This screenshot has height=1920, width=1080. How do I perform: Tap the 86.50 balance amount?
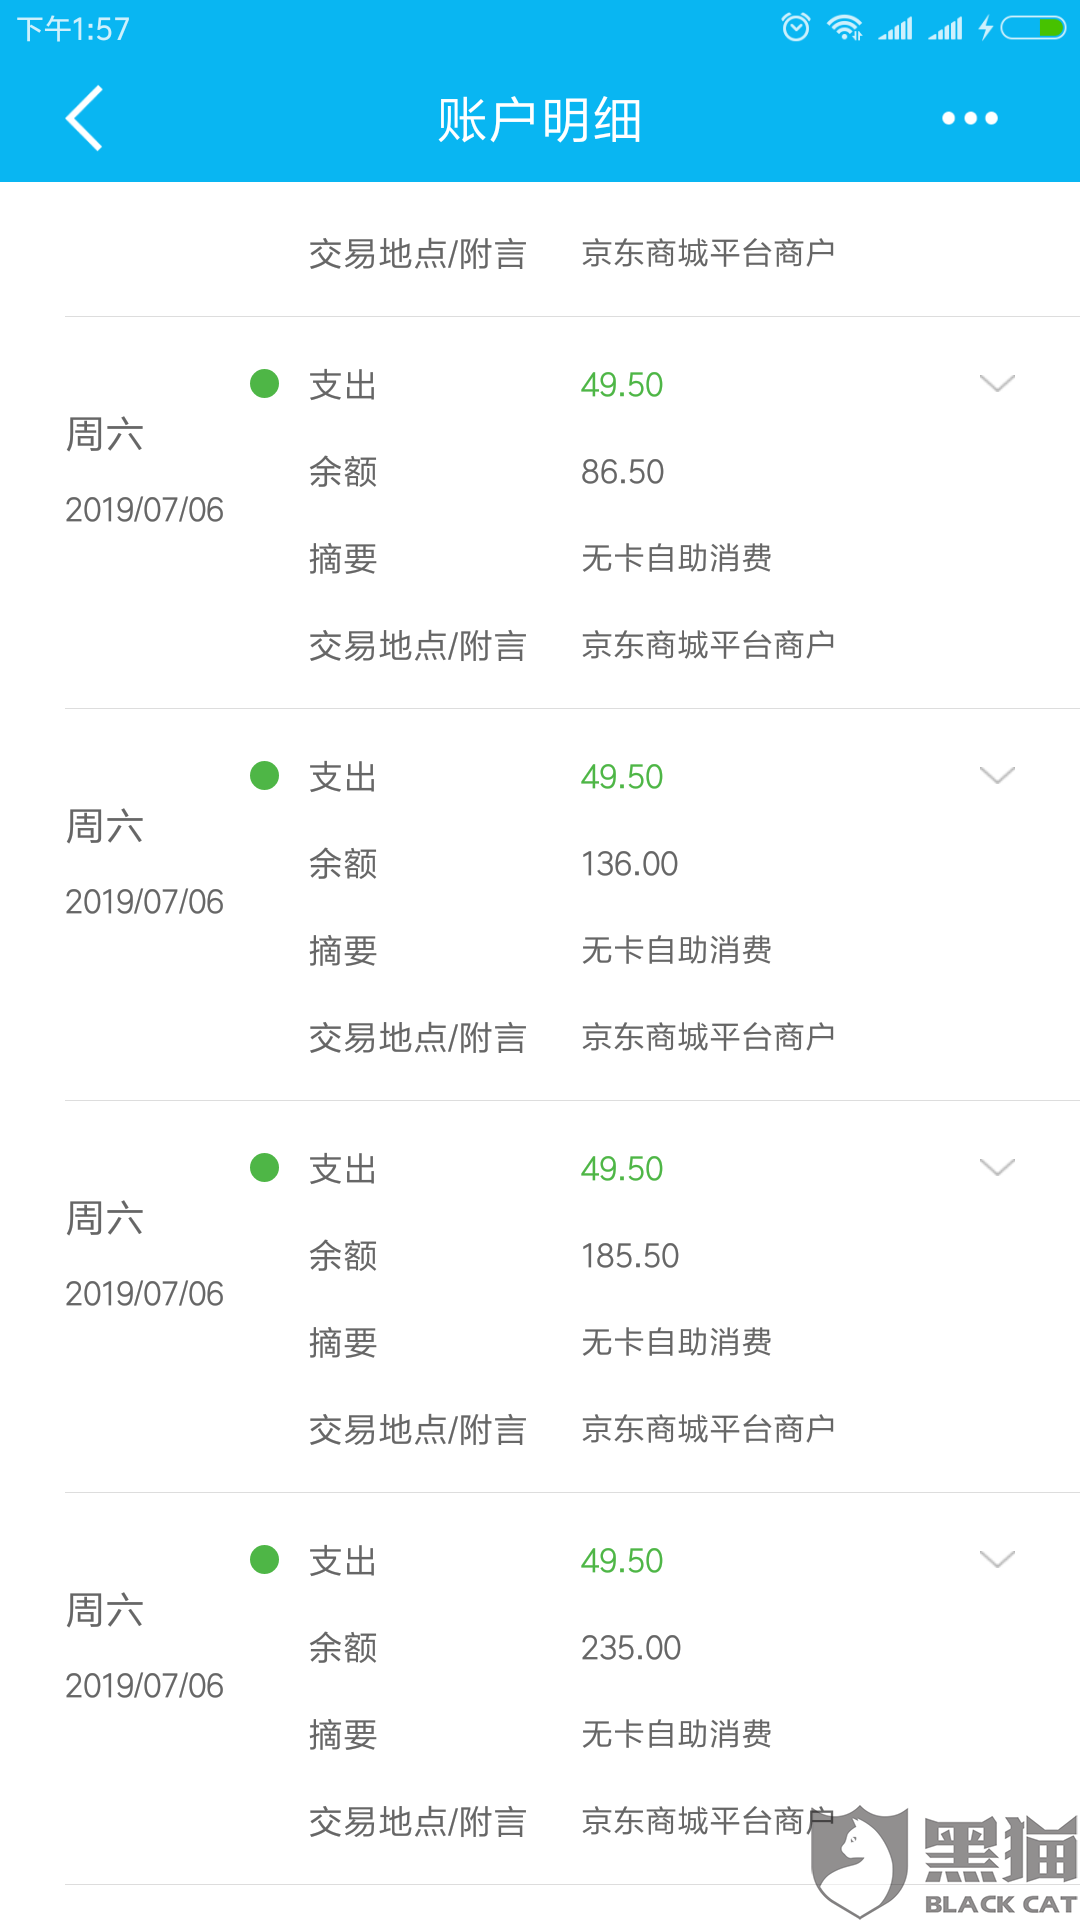[622, 471]
